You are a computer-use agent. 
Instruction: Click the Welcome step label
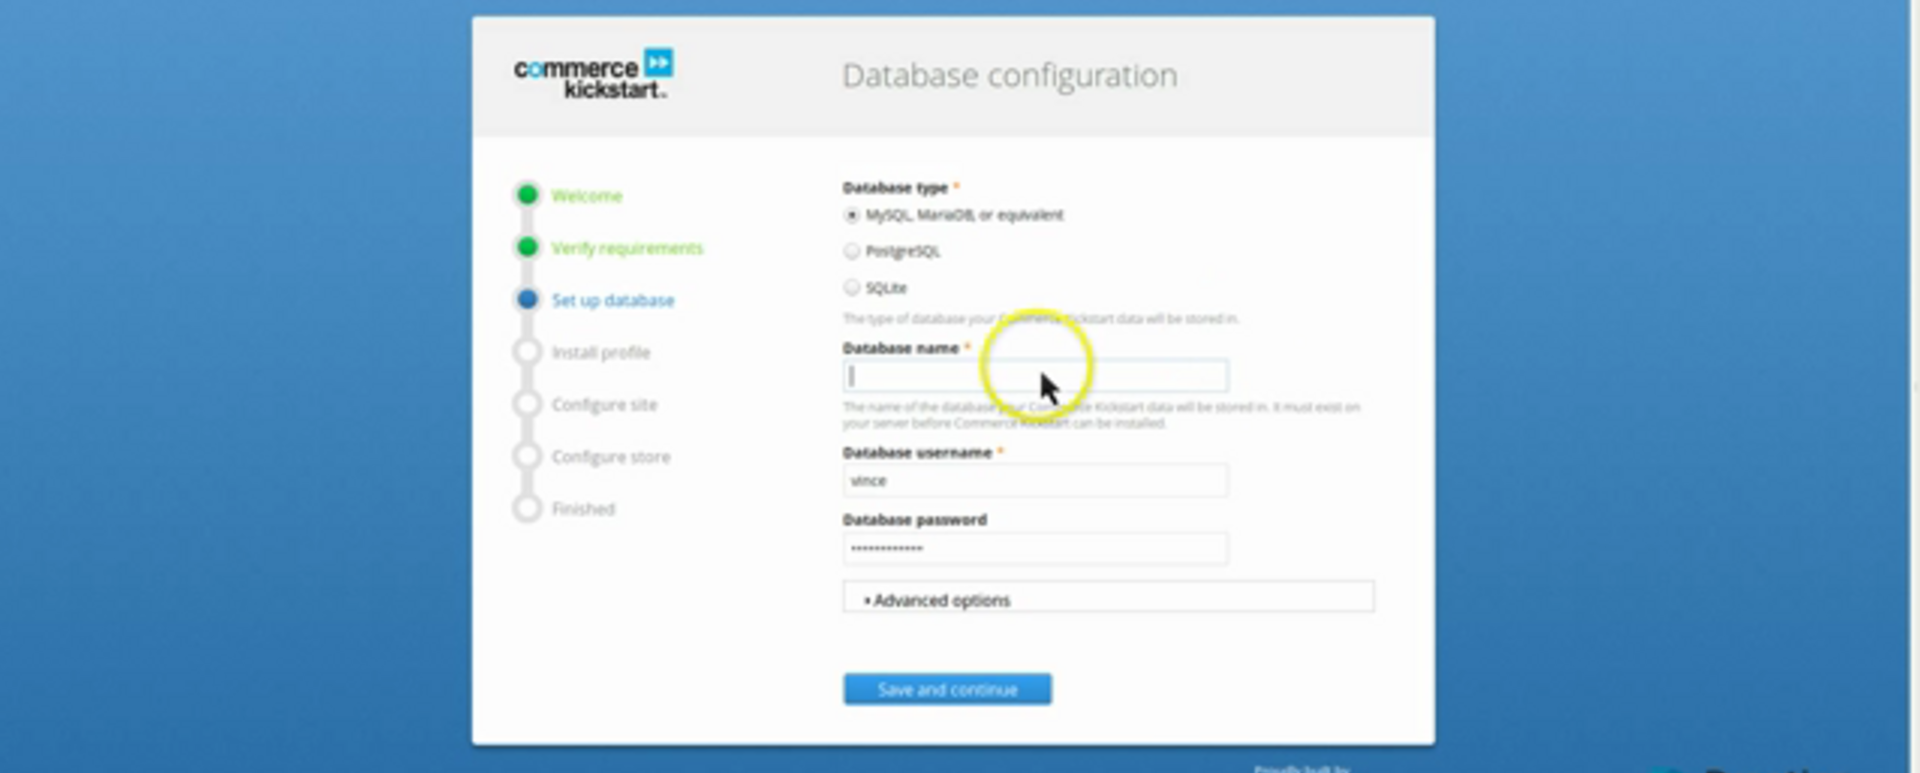(x=587, y=196)
